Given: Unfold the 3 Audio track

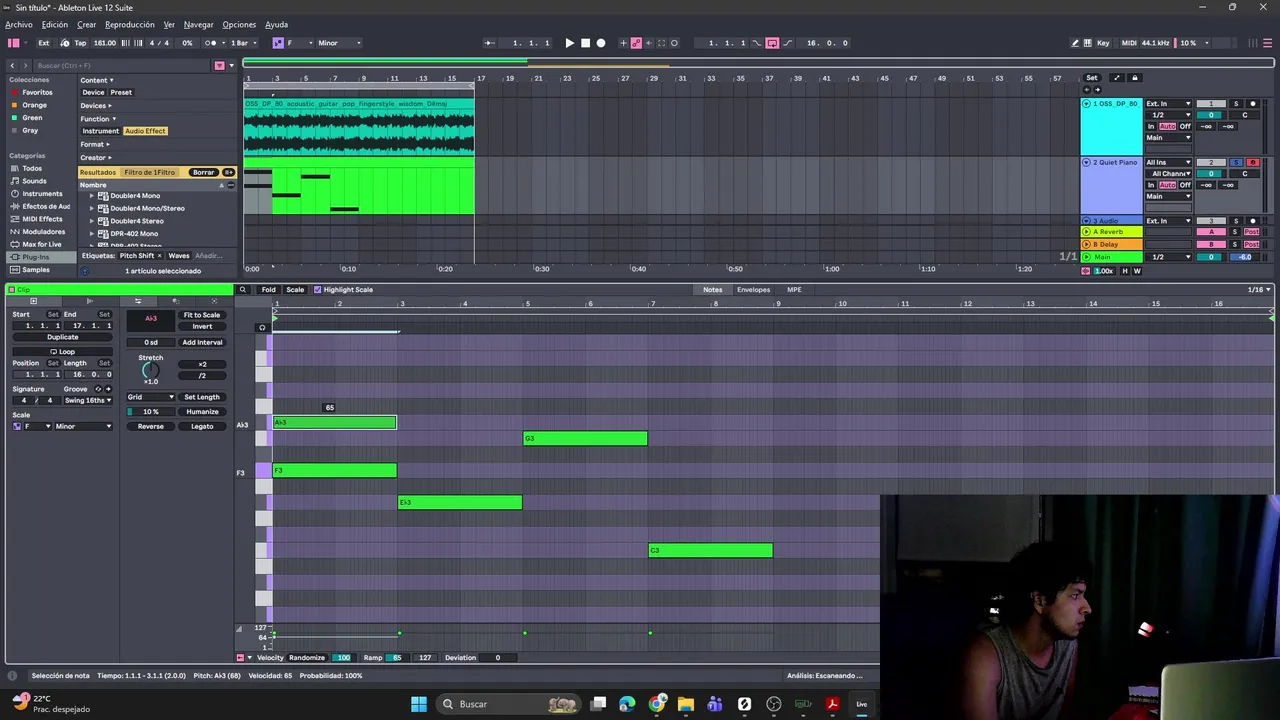Looking at the screenshot, I should (1086, 220).
